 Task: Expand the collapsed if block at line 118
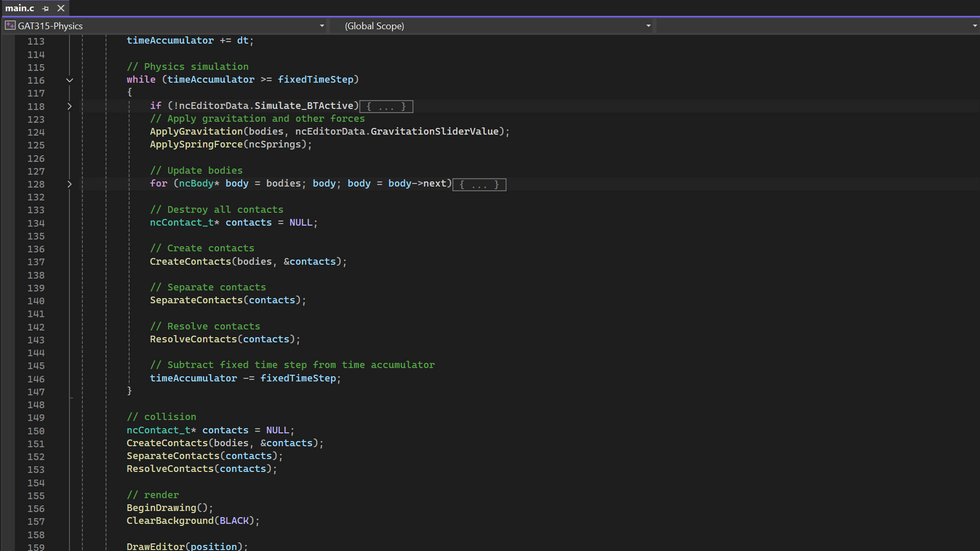coord(69,106)
